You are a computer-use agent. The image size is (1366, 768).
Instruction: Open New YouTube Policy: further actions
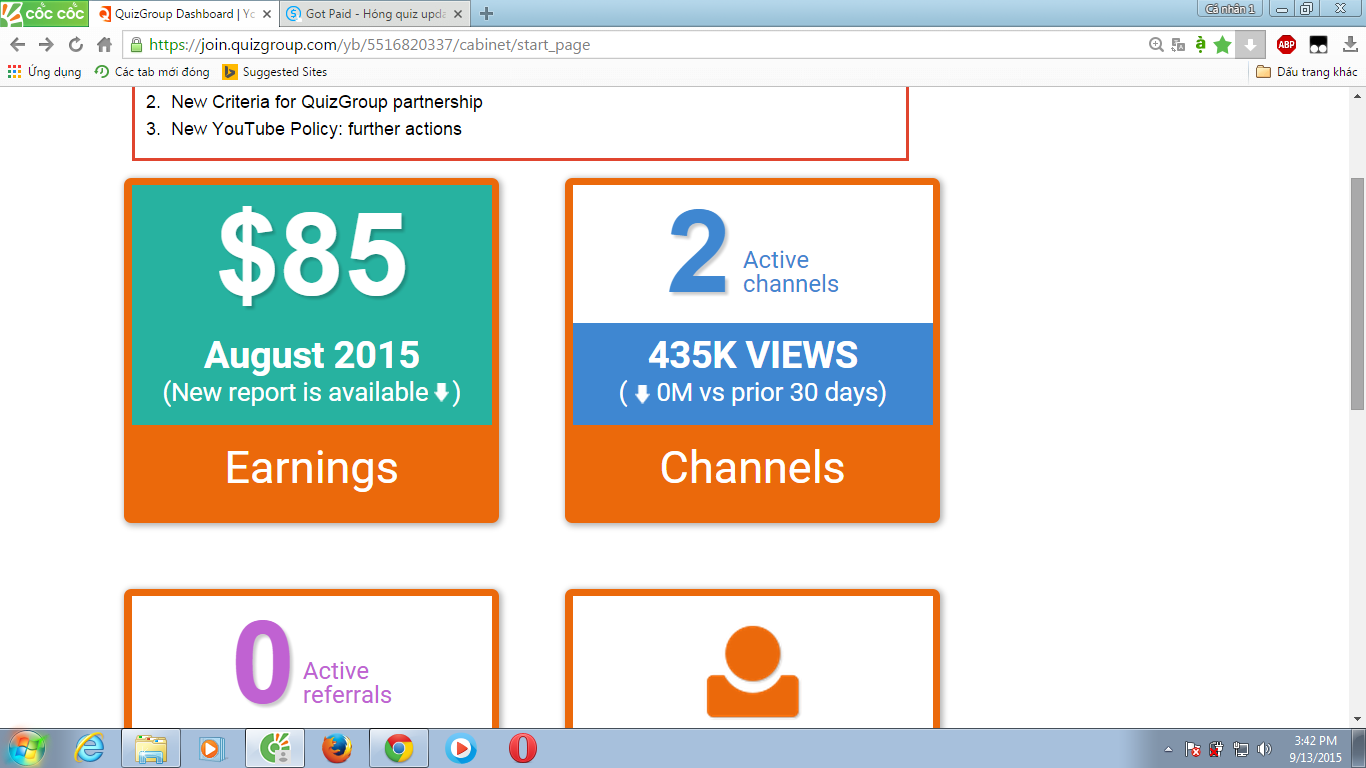tap(316, 129)
